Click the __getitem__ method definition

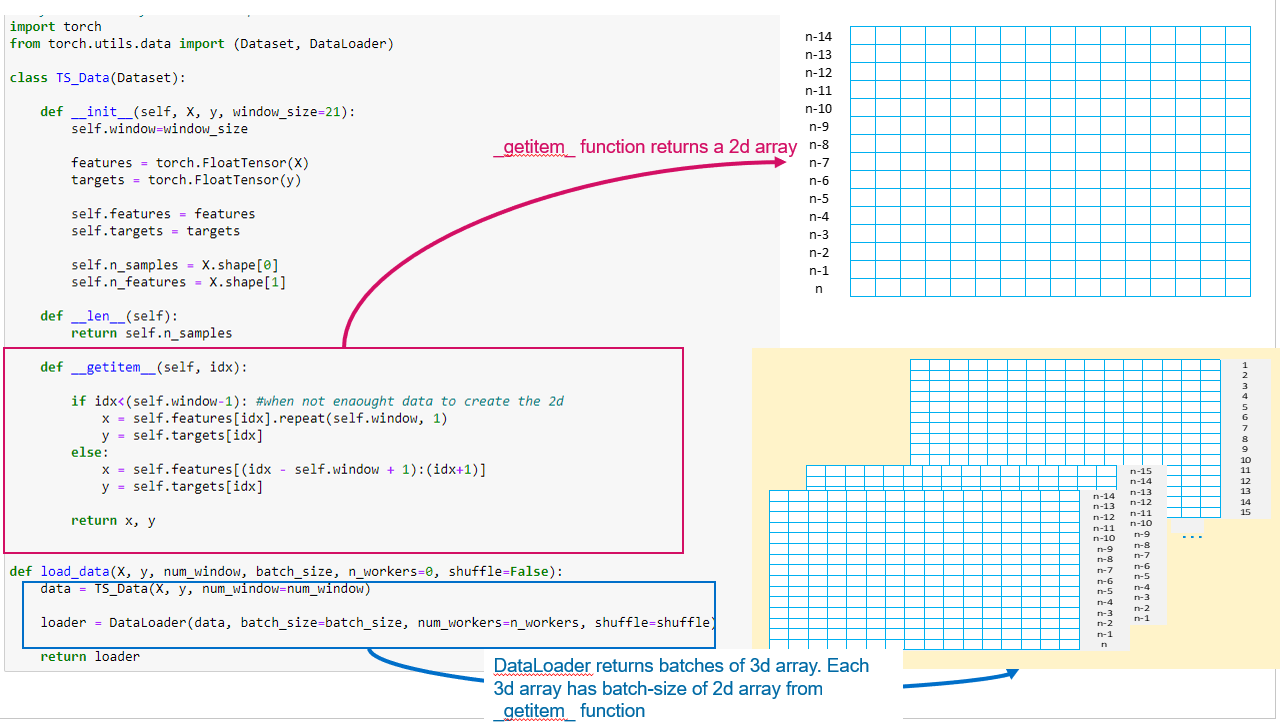tap(143, 367)
